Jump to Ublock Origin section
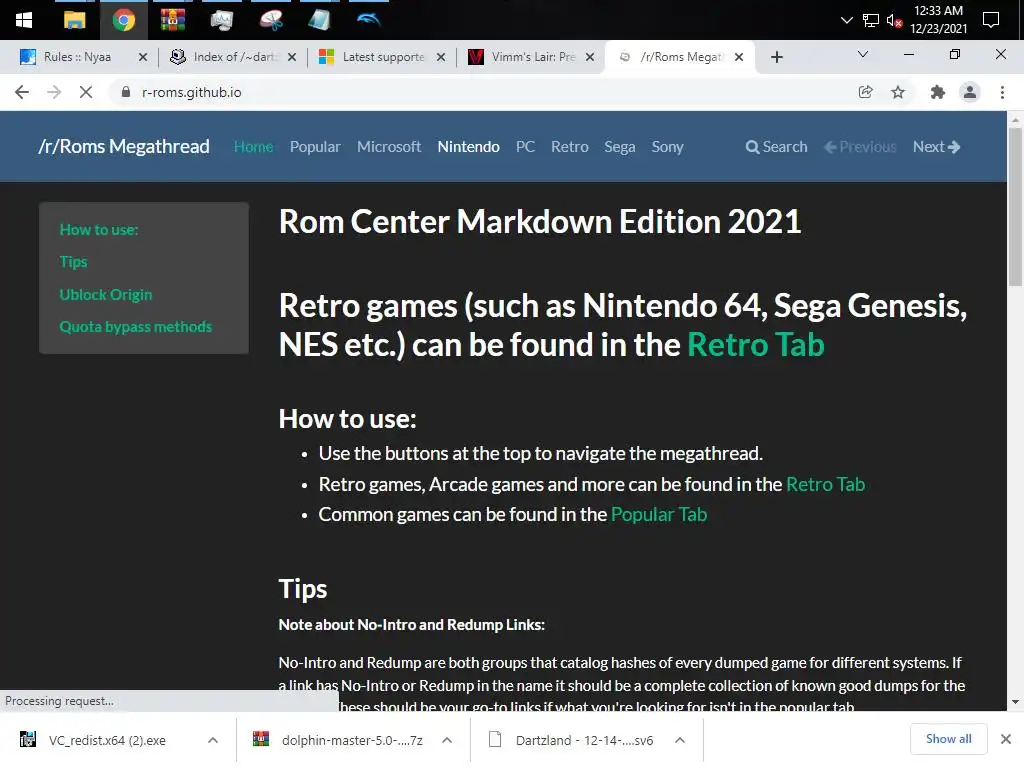Image resolution: width=1024 pixels, height=768 pixels. [x=106, y=295]
